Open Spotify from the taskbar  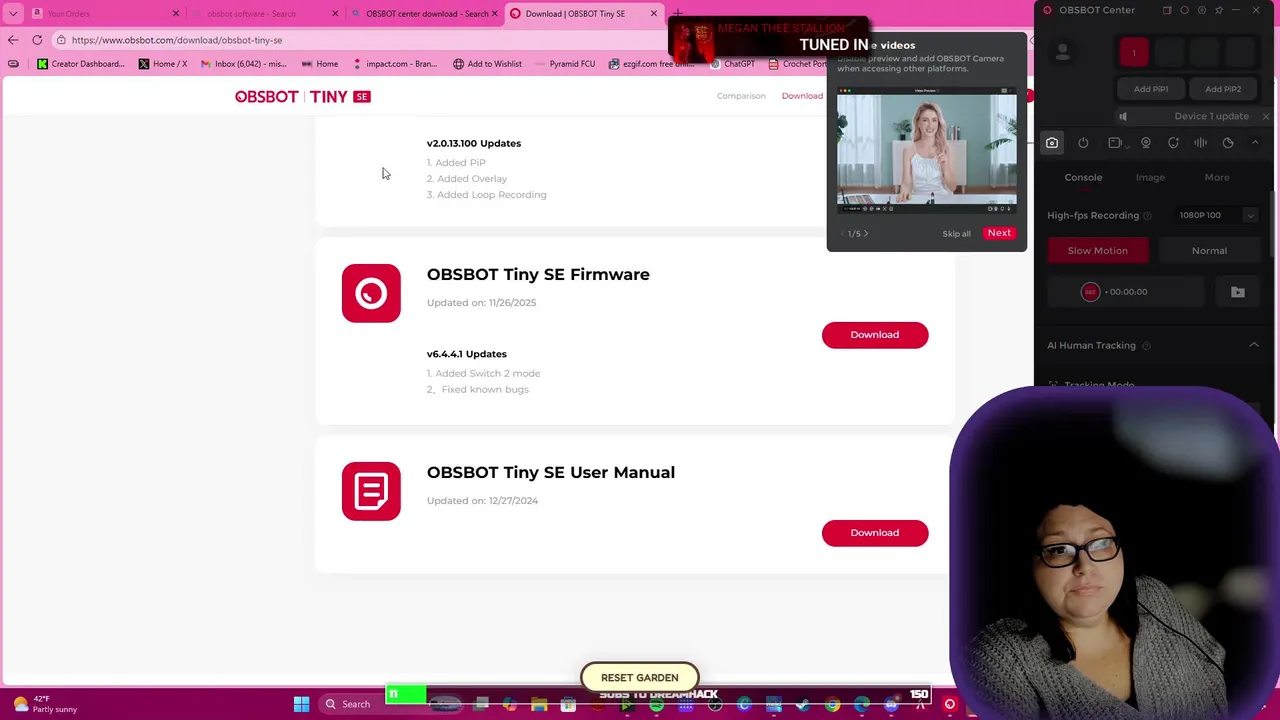click(656, 704)
